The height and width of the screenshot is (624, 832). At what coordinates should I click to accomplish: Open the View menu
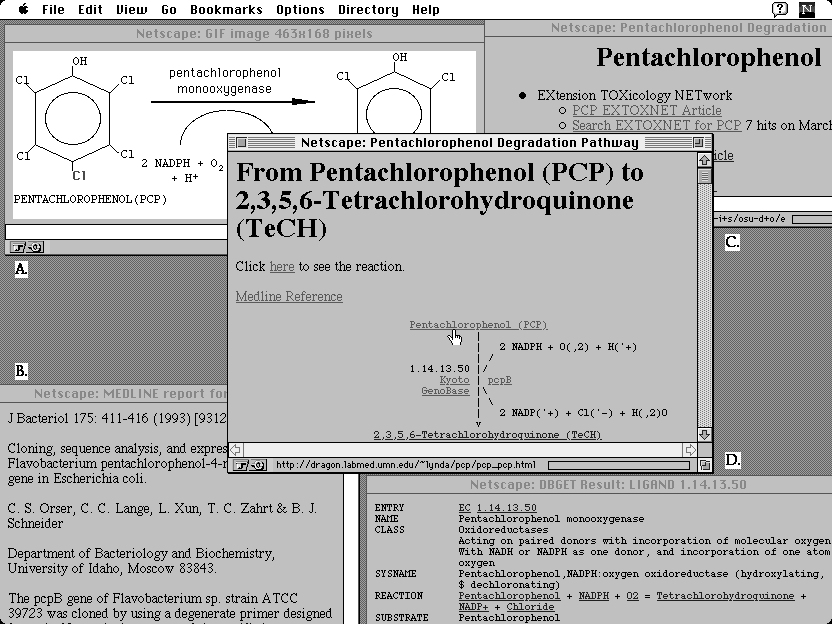[x=132, y=10]
